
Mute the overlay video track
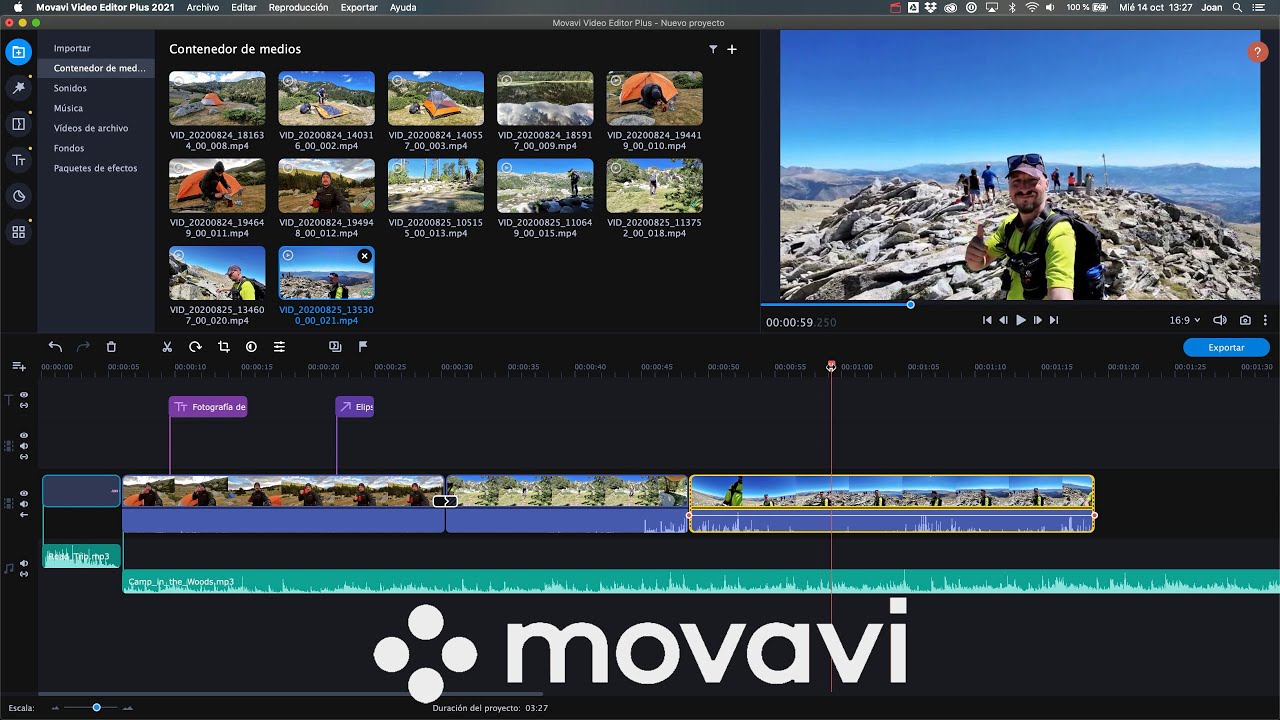point(24,446)
